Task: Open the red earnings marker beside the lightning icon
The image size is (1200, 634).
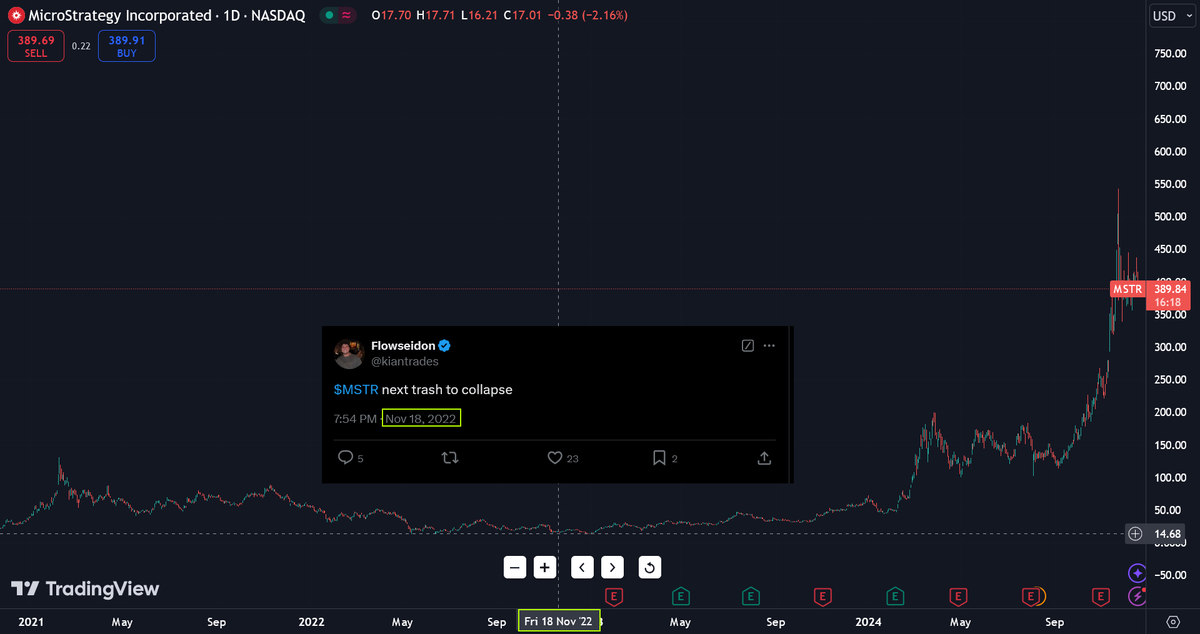Action: coord(1102,596)
